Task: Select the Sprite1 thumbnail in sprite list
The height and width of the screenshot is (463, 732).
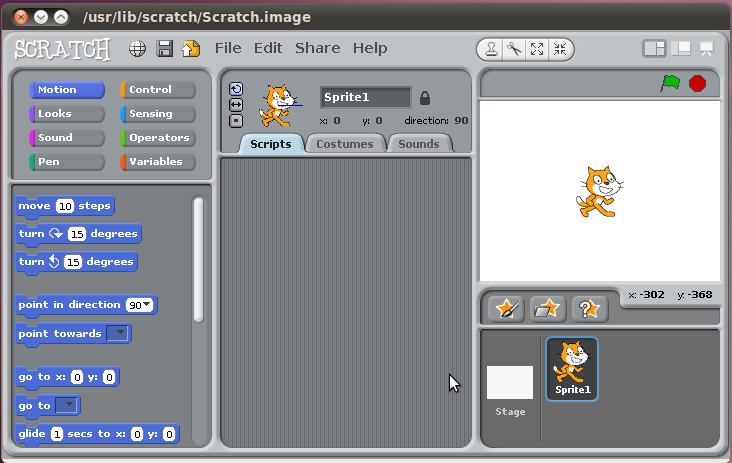Action: pyautogui.click(x=572, y=369)
